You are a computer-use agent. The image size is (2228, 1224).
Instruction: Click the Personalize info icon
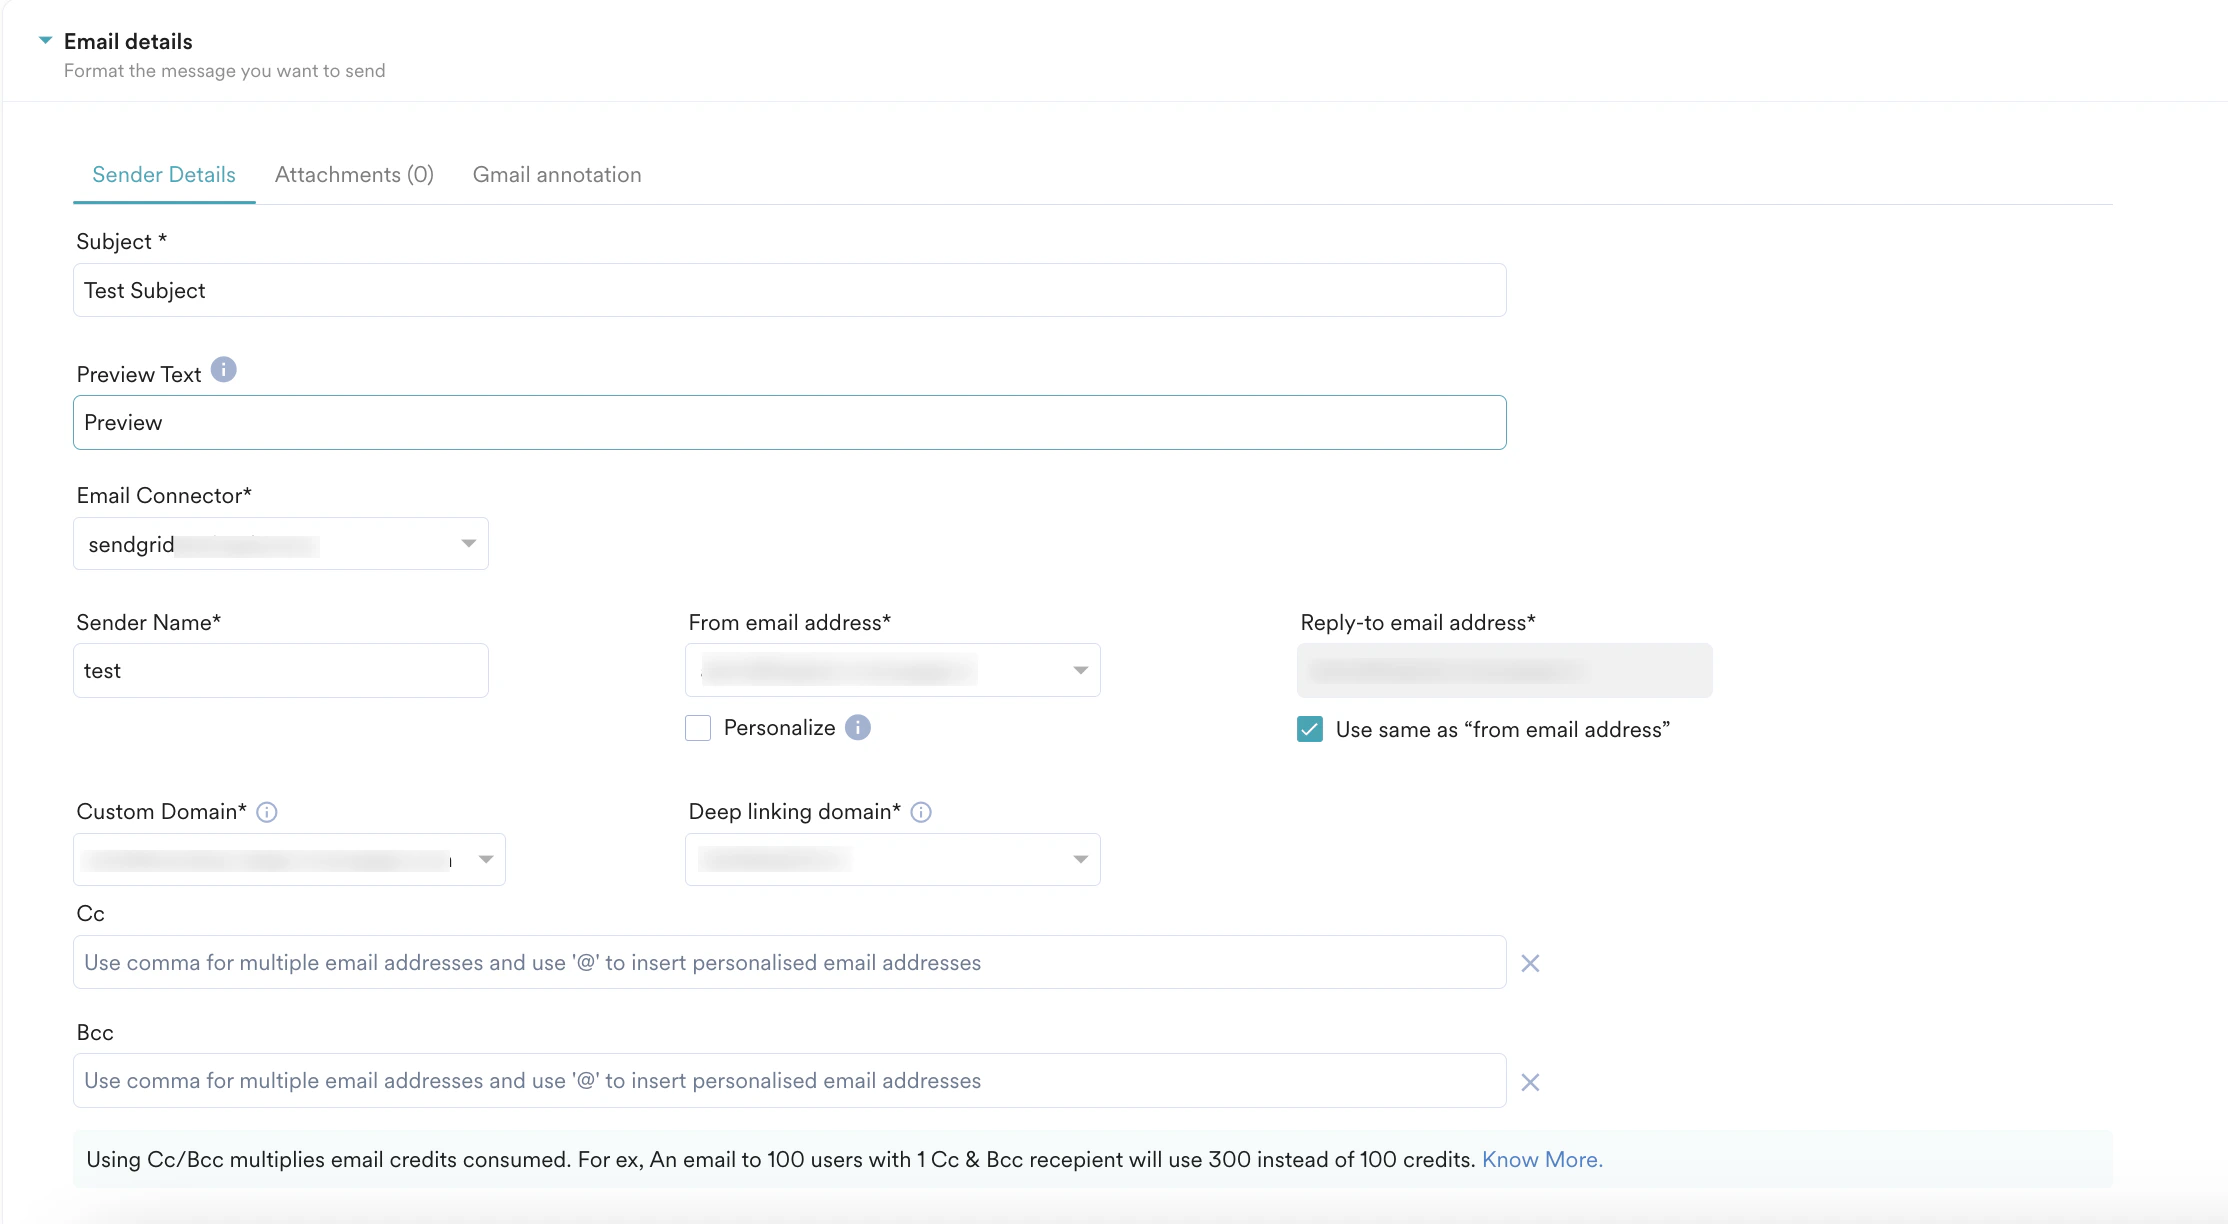(857, 728)
